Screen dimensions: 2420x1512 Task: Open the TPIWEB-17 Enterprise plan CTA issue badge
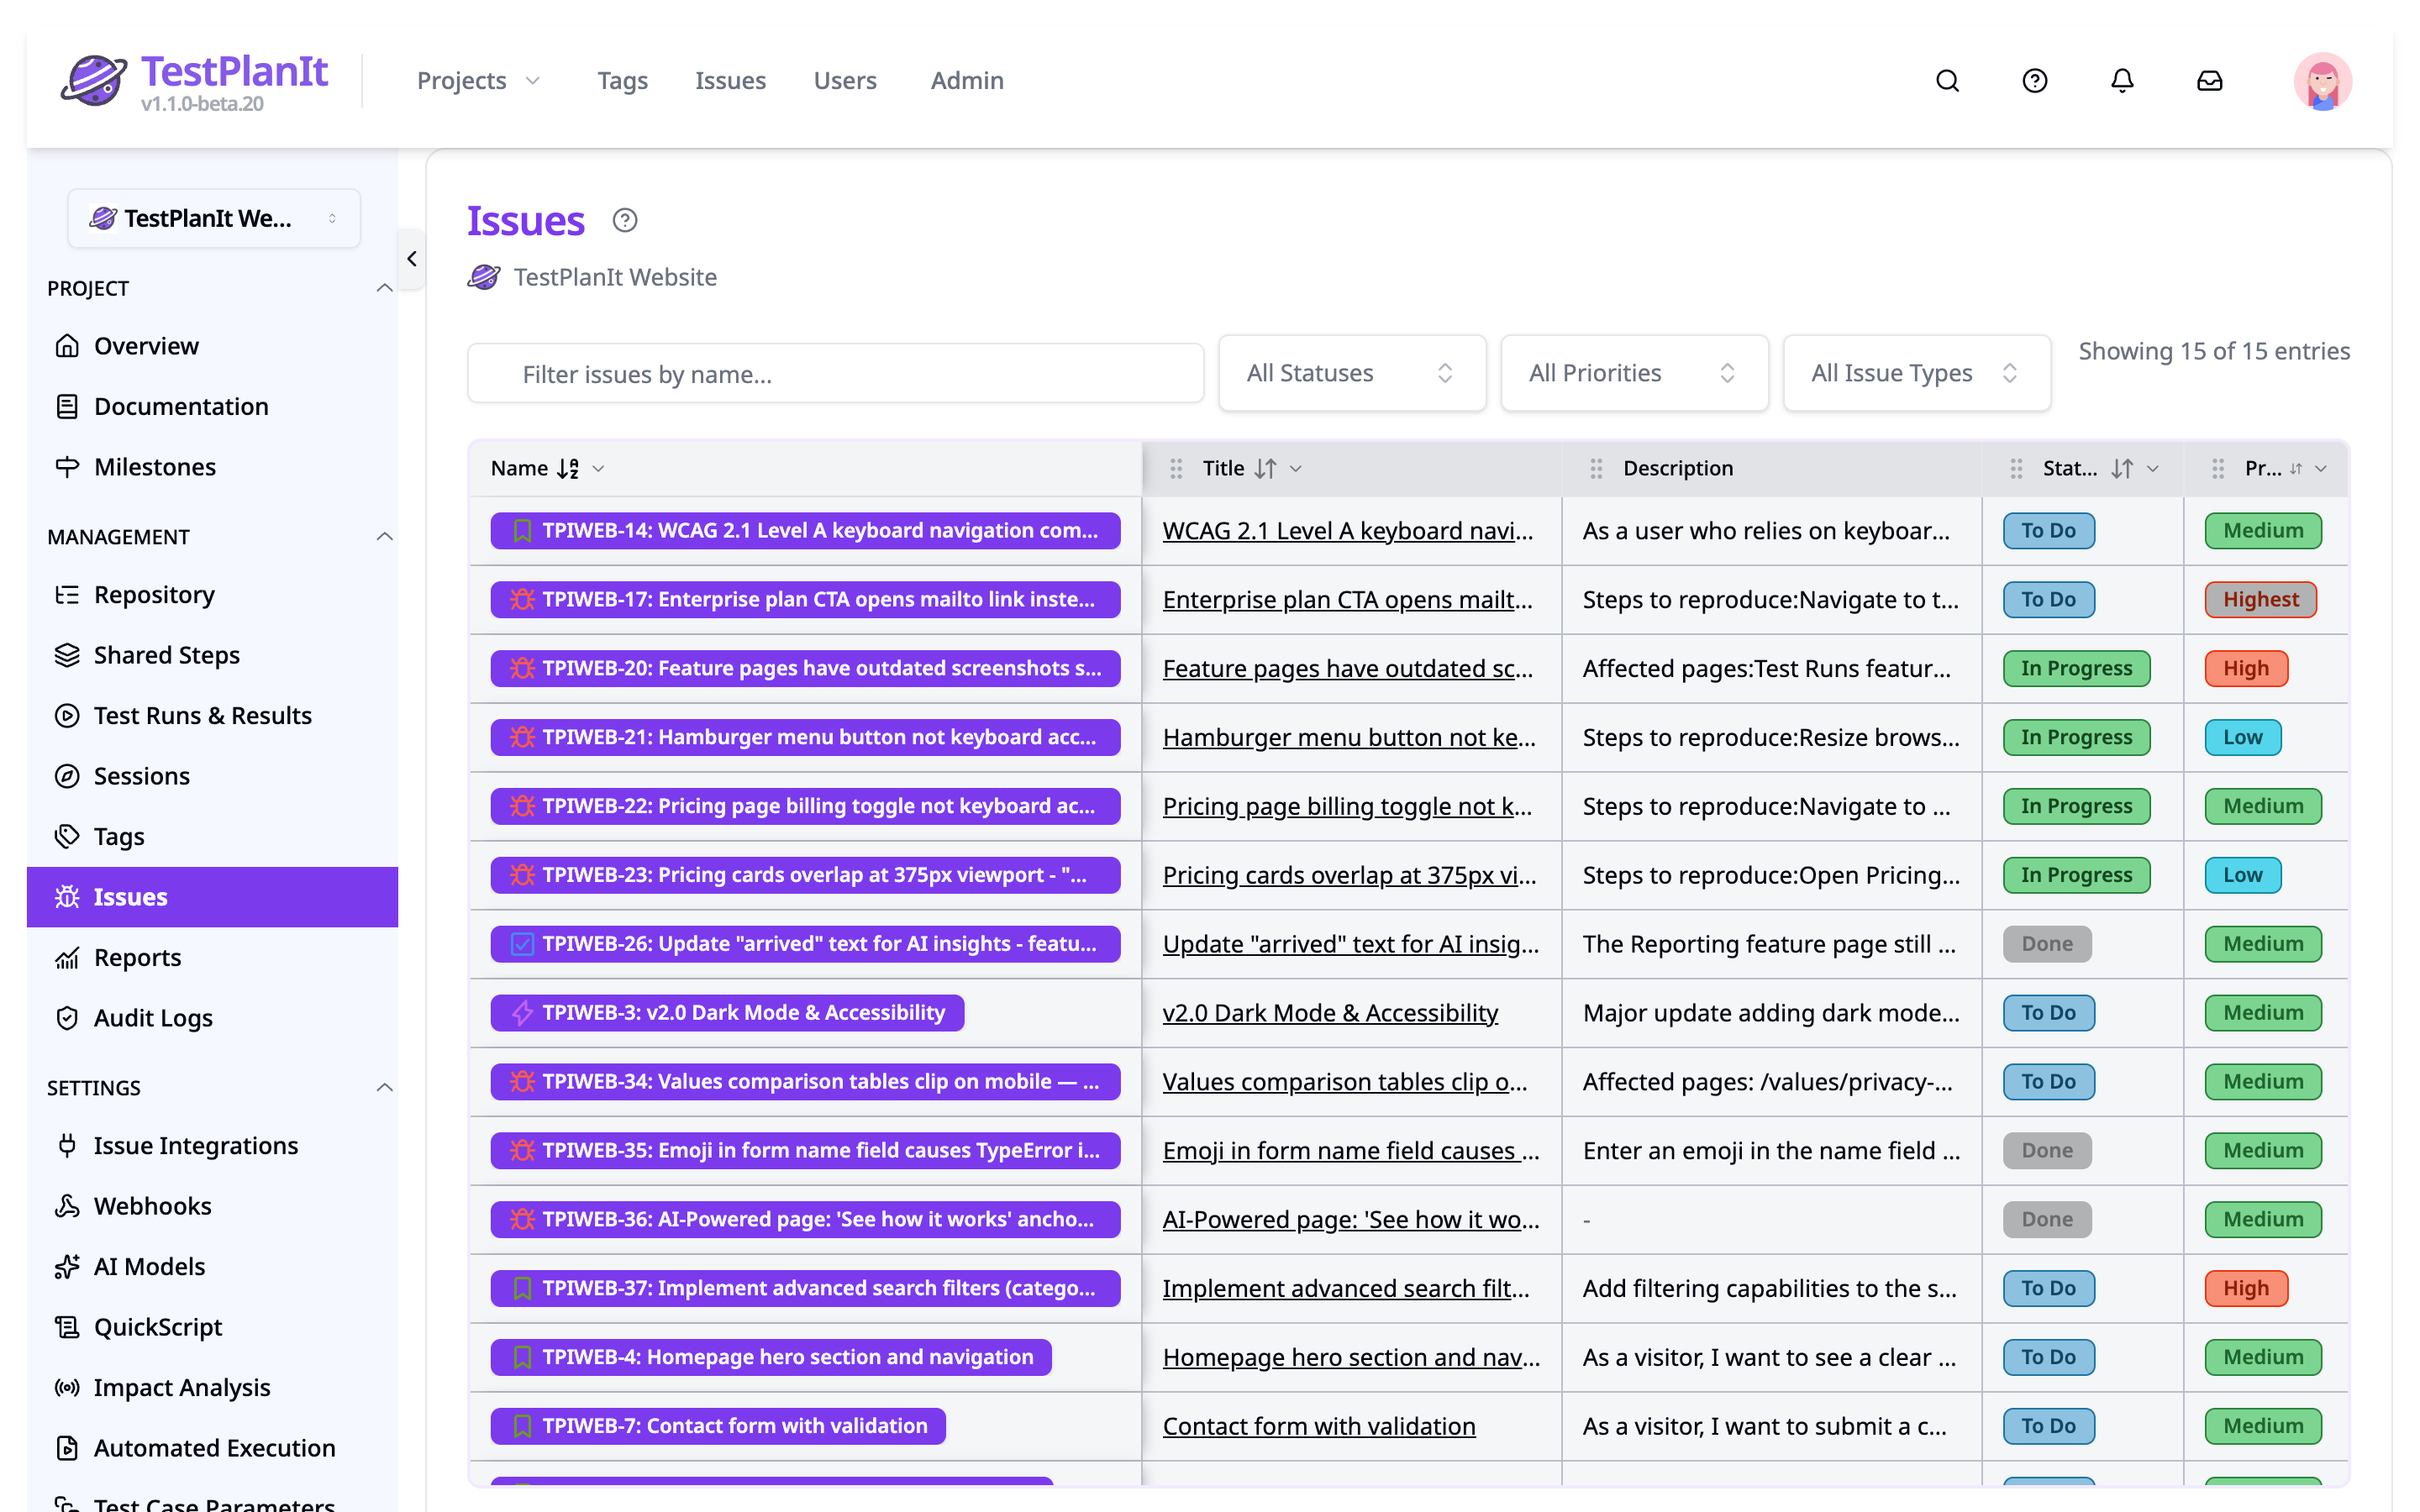(x=805, y=599)
